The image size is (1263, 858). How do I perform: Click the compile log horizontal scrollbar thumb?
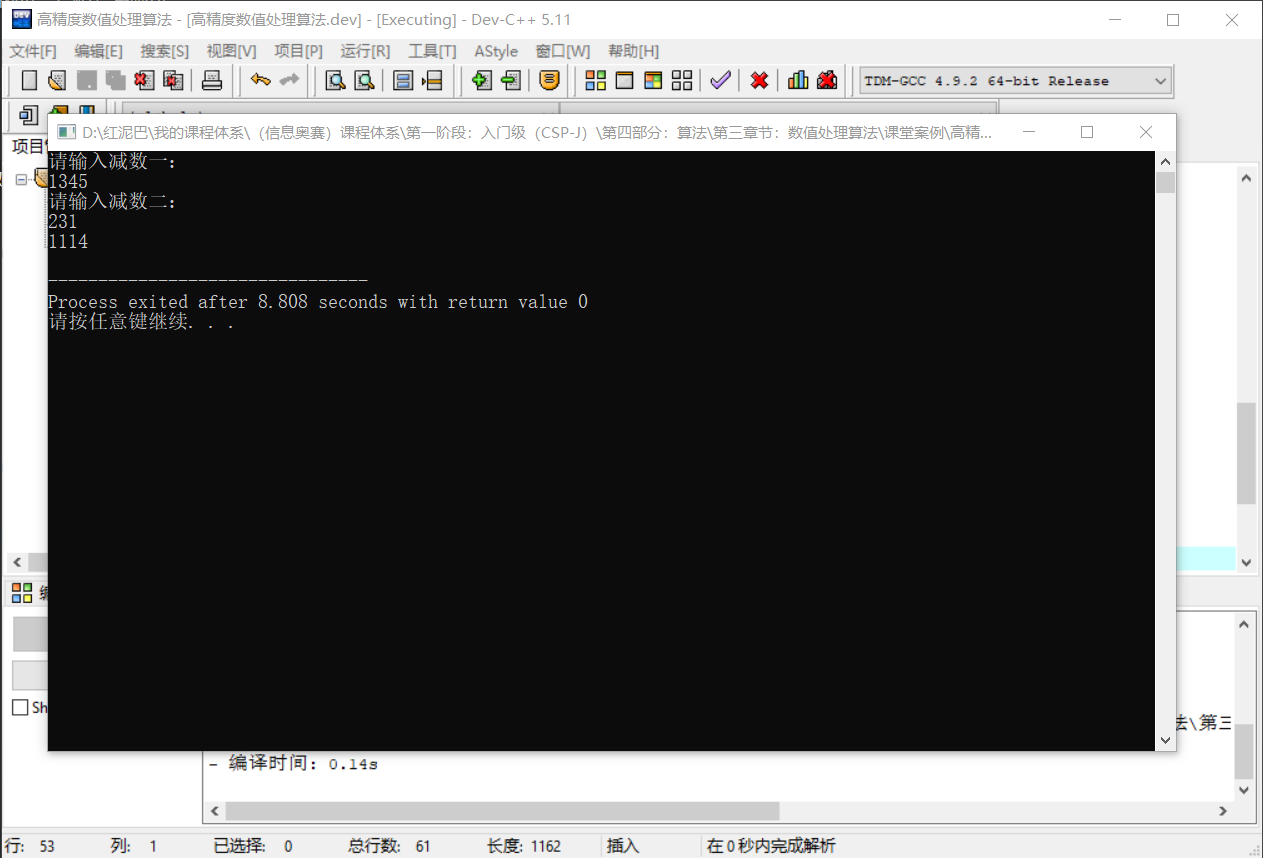pos(502,811)
